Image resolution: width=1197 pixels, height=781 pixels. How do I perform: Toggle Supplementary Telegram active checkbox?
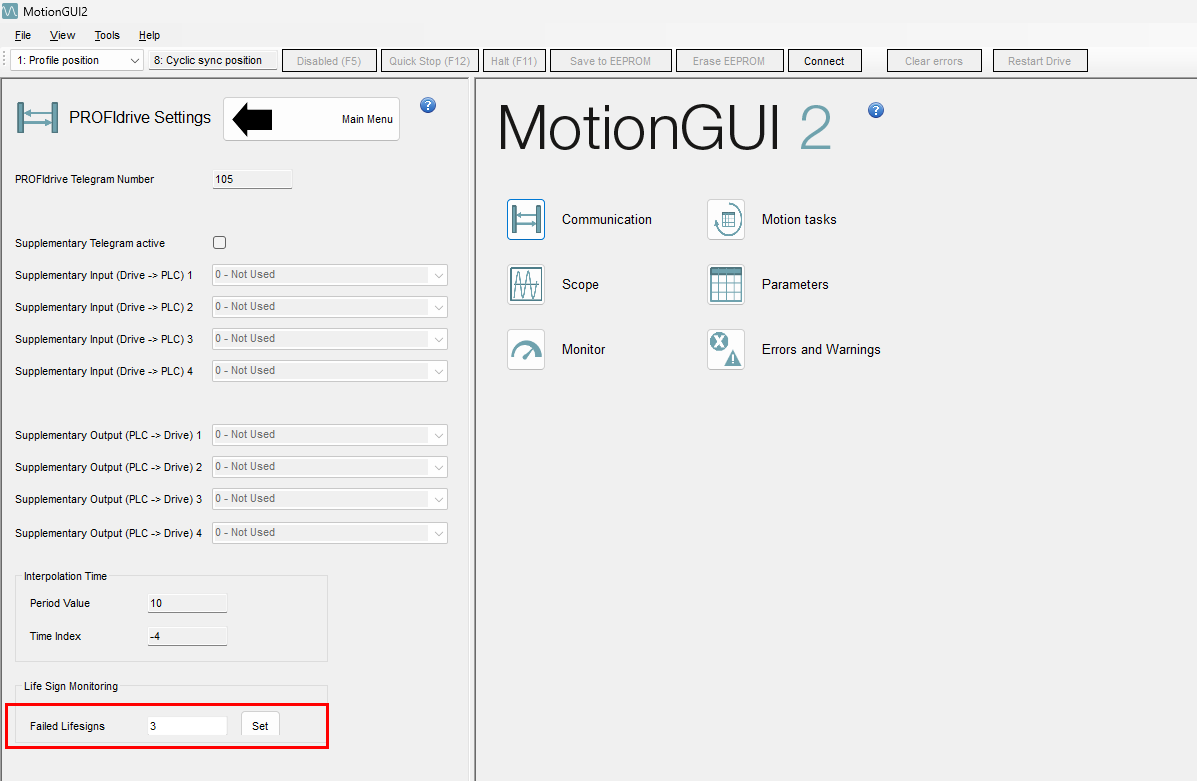(x=220, y=243)
